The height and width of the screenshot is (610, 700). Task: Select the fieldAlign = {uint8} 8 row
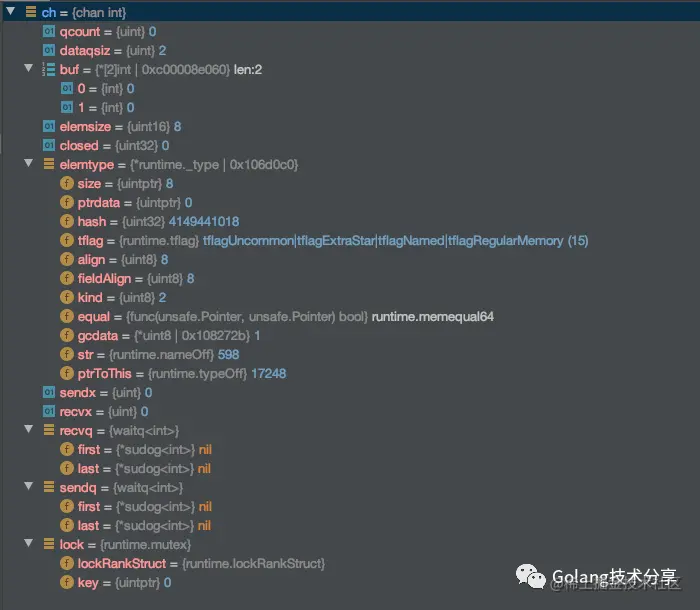[350, 279]
